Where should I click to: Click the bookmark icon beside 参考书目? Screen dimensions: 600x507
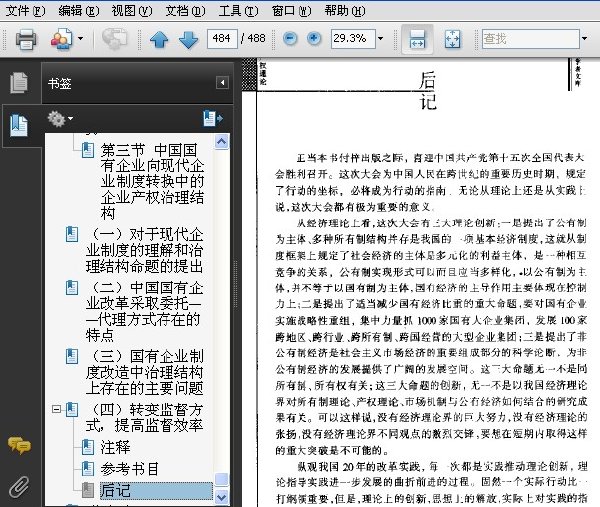pos(88,469)
